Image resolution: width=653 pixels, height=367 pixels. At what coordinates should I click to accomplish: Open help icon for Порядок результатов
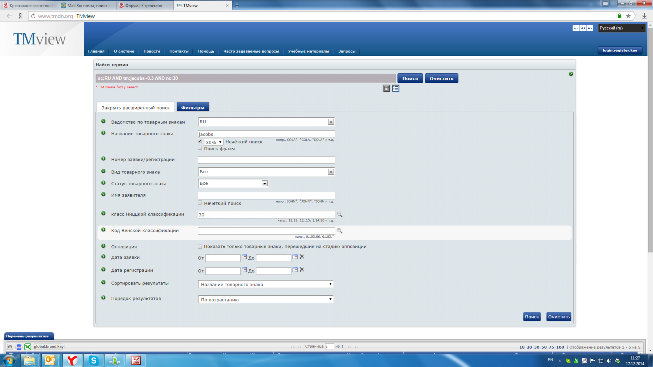103,298
